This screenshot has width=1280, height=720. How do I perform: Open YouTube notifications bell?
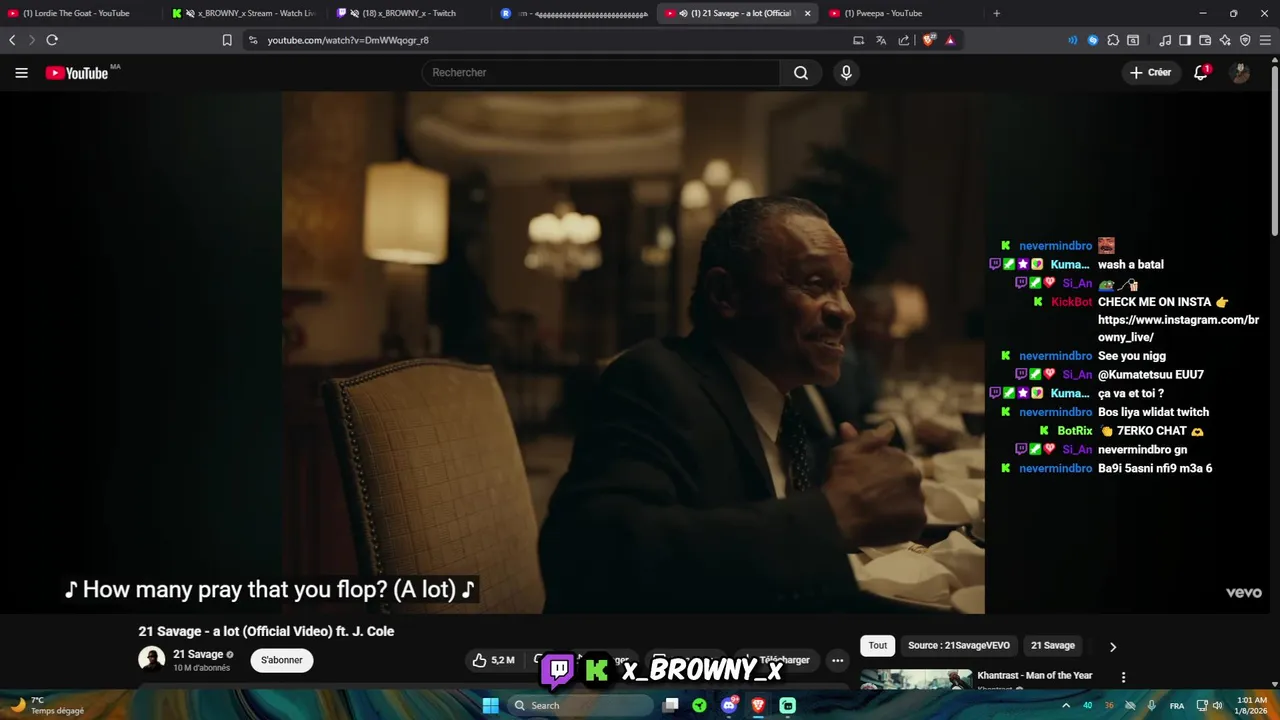1201,72
